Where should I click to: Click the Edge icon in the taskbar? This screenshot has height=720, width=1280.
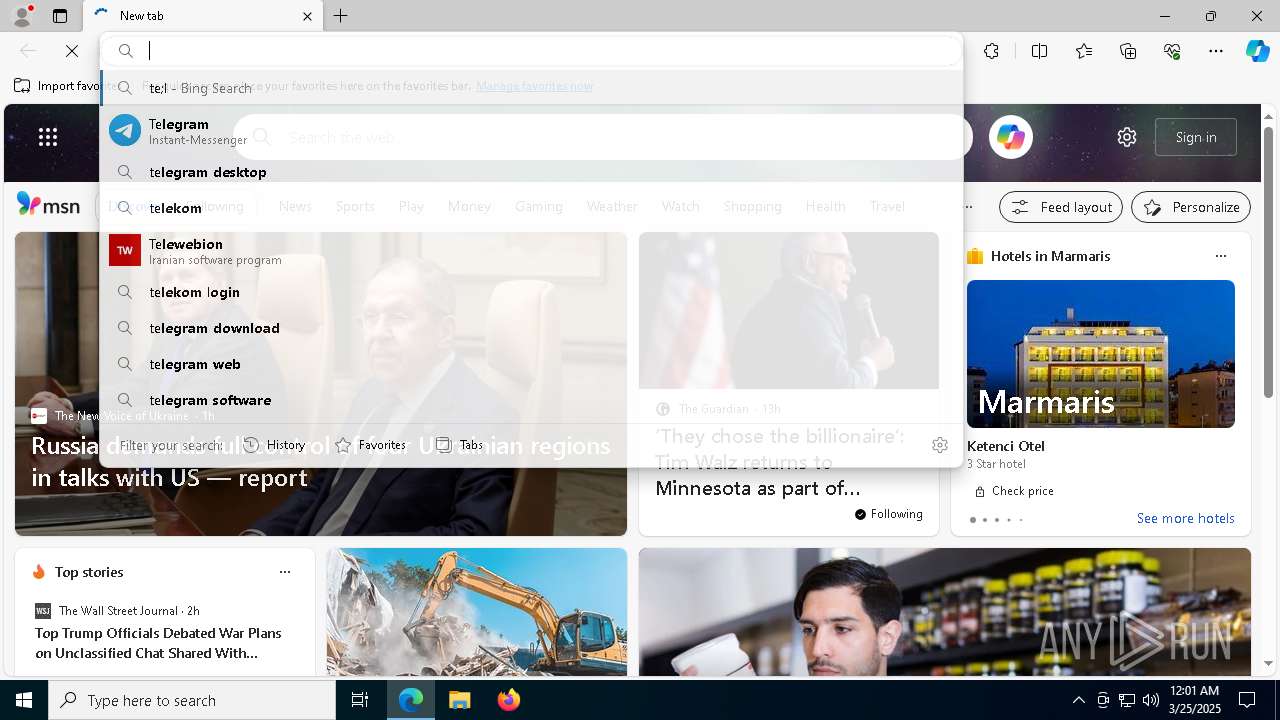click(411, 700)
